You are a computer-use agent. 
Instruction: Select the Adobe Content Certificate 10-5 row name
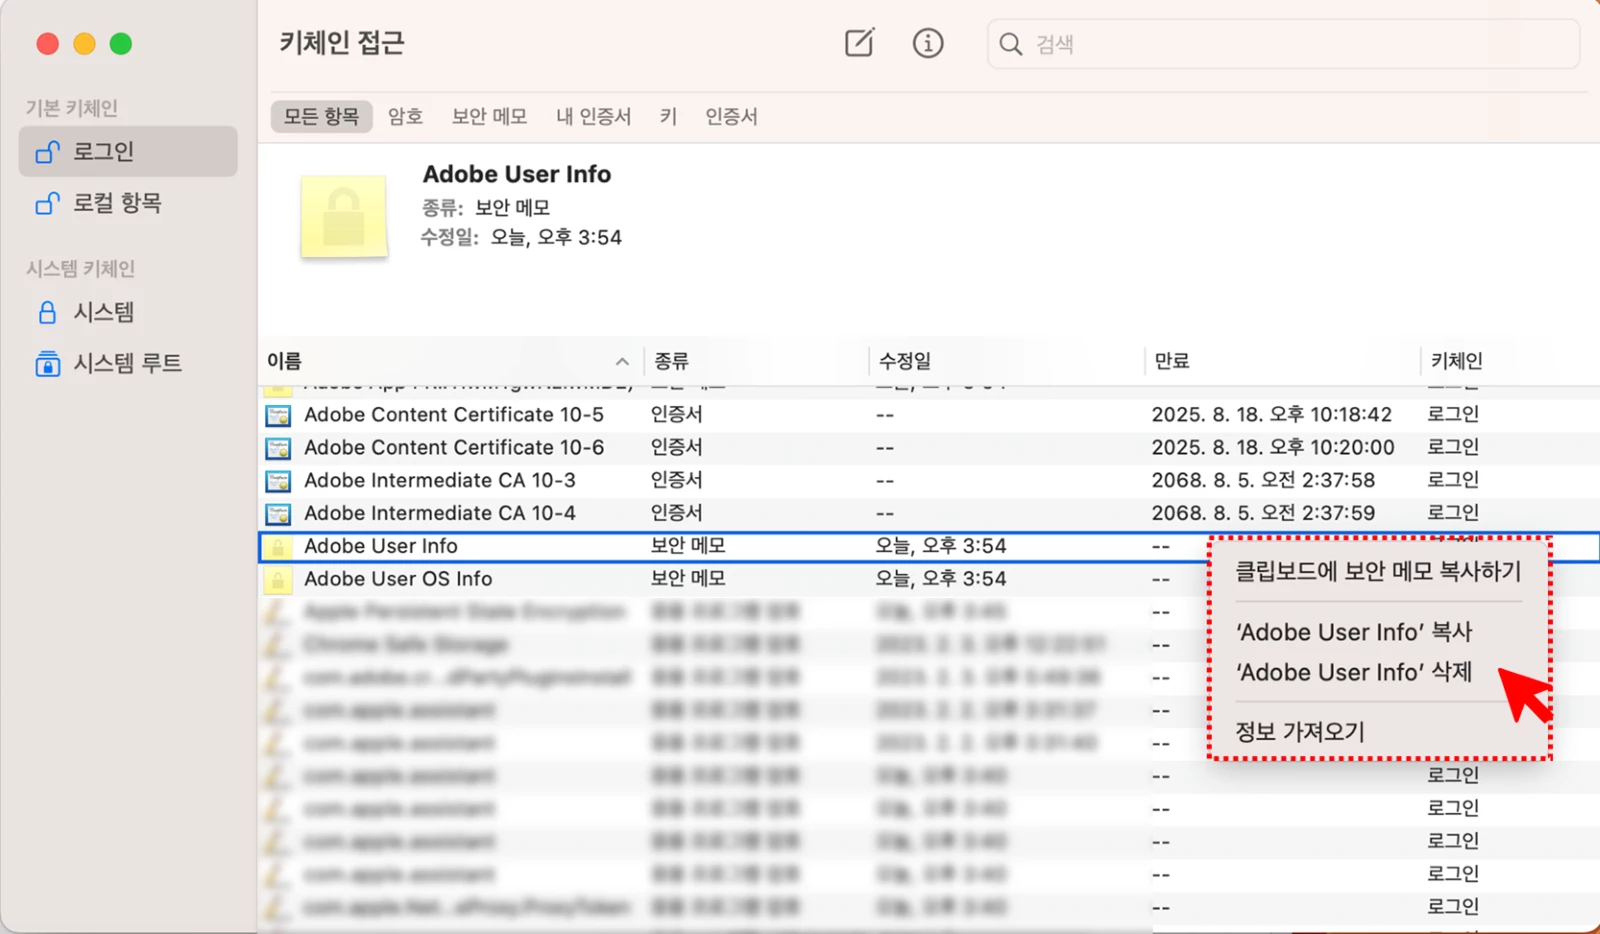click(454, 415)
